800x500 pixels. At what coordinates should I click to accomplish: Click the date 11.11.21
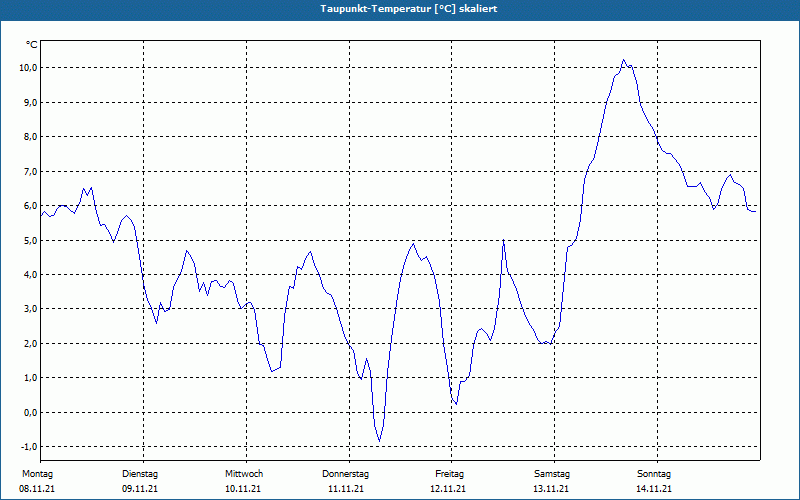click(x=346, y=489)
